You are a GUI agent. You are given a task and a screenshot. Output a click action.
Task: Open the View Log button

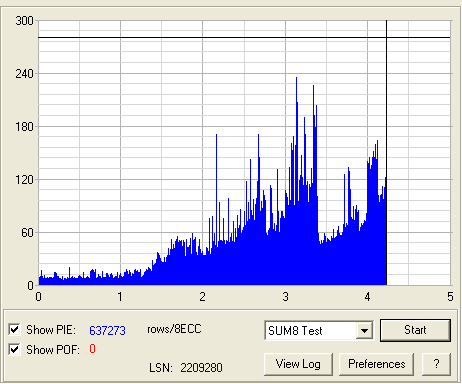pos(298,364)
